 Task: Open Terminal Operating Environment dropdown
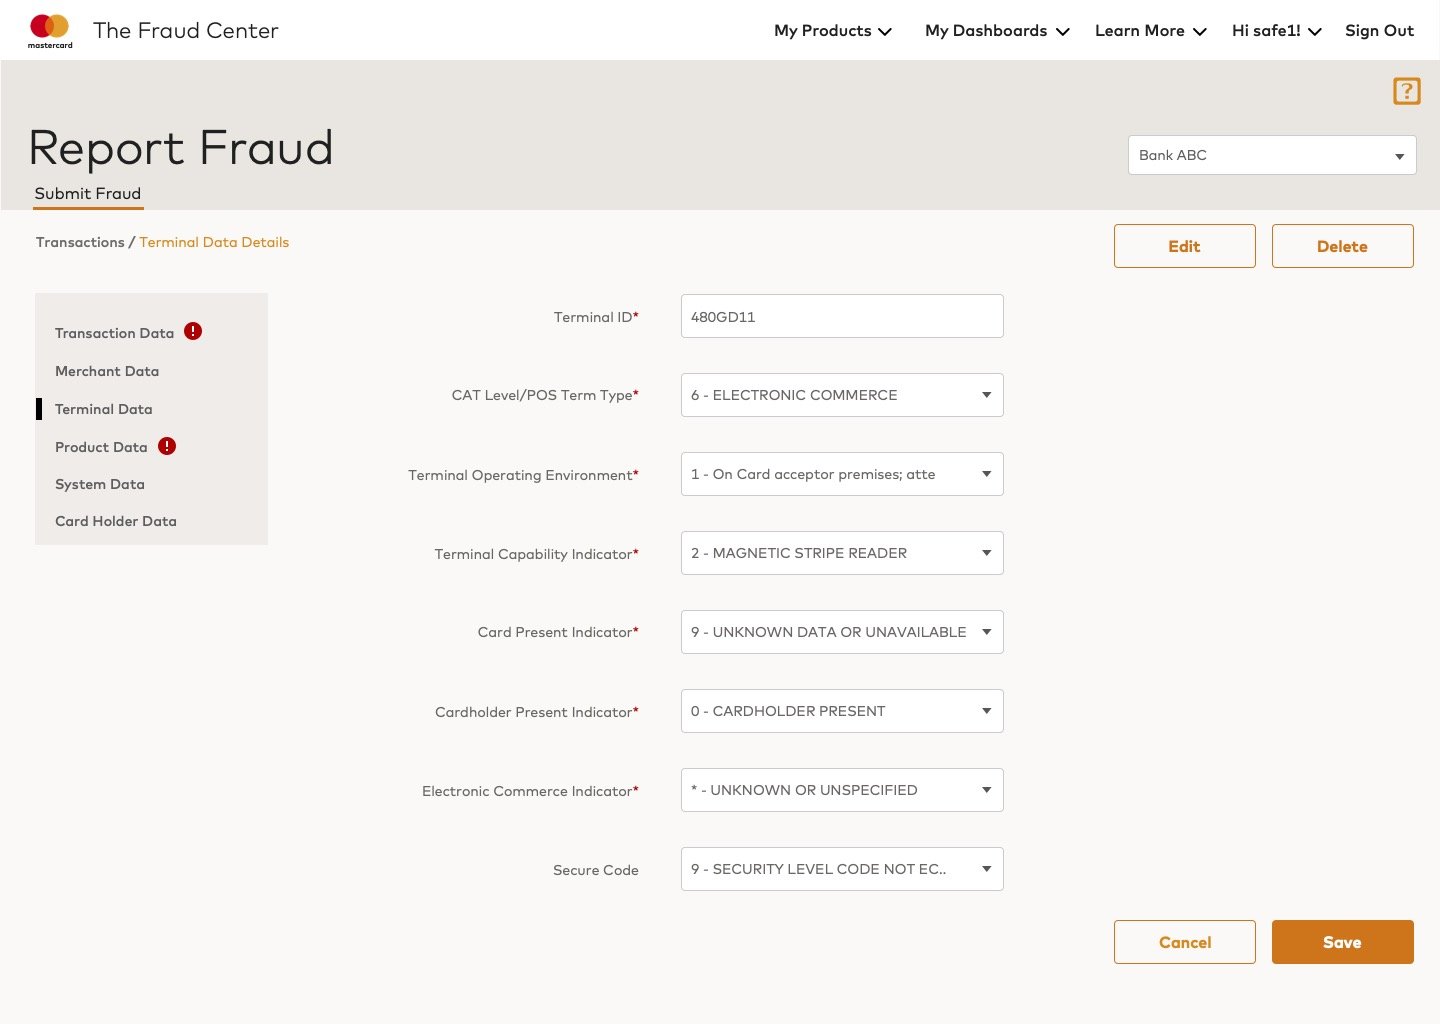(842, 474)
